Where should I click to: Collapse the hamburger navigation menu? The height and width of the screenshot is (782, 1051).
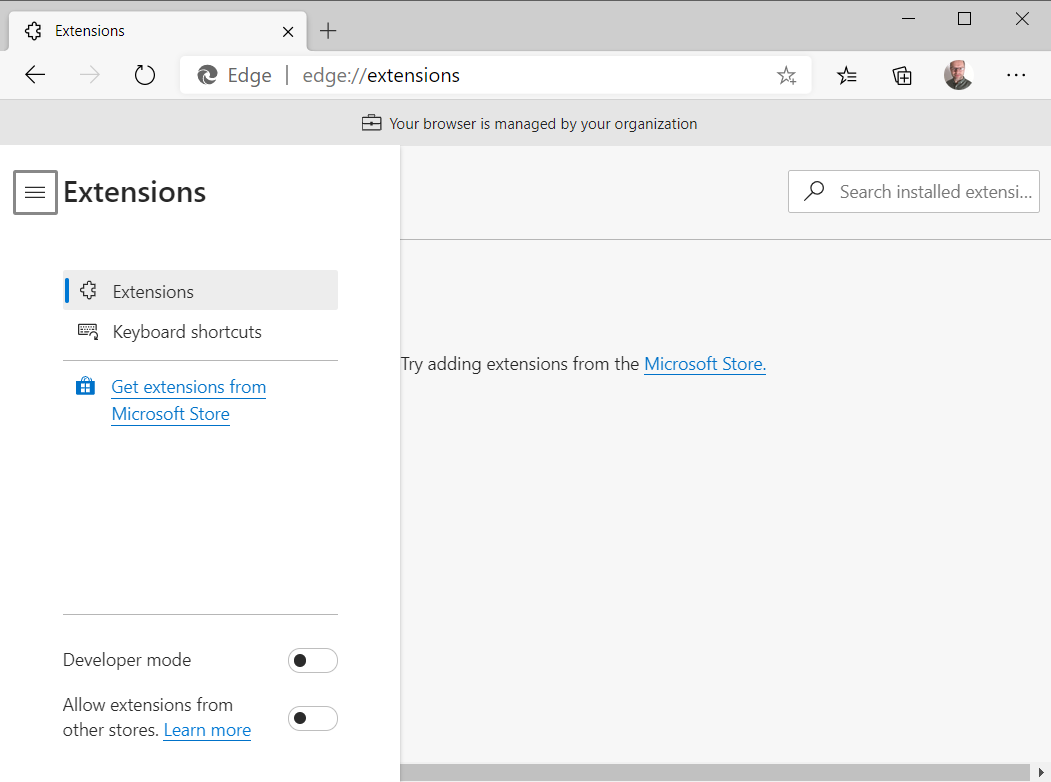point(35,192)
